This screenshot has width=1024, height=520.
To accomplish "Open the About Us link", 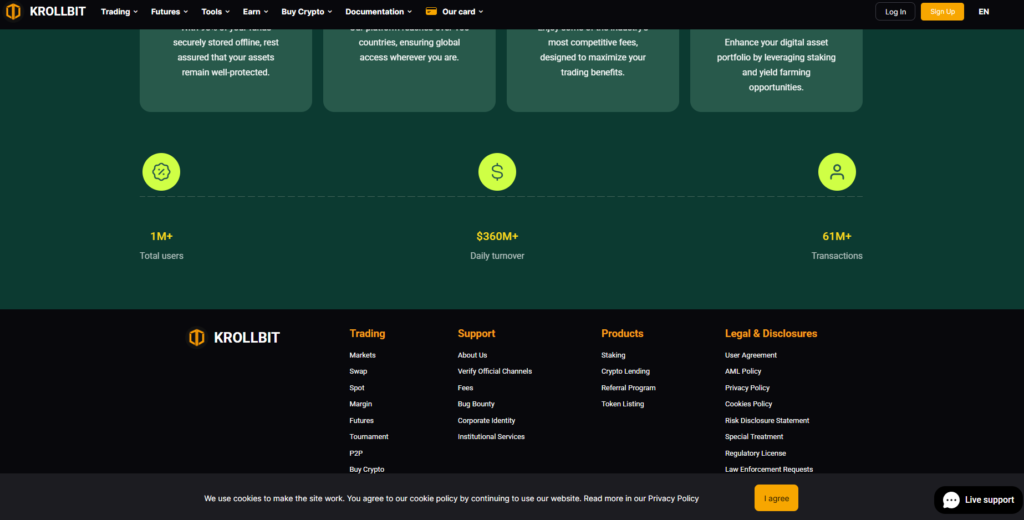I will [x=472, y=355].
